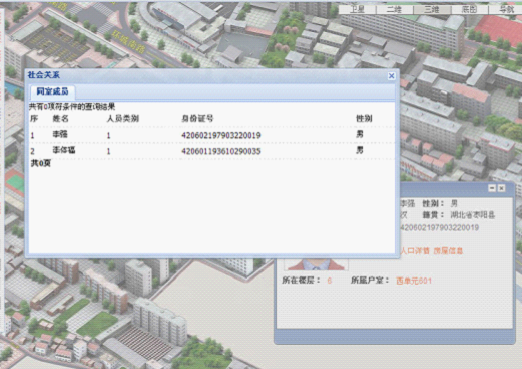Select ID 420601193610290035 in table

[221, 151]
